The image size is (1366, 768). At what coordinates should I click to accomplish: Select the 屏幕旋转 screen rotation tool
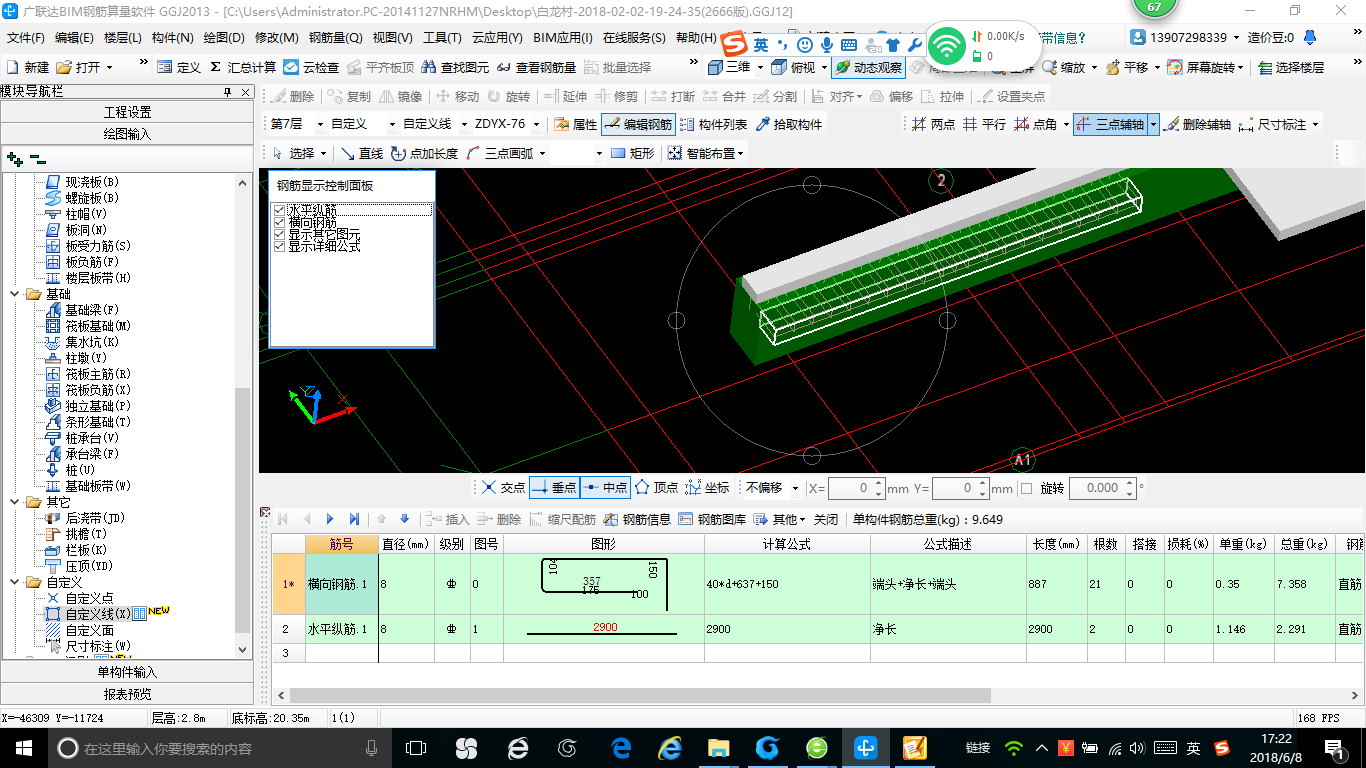(x=1203, y=67)
